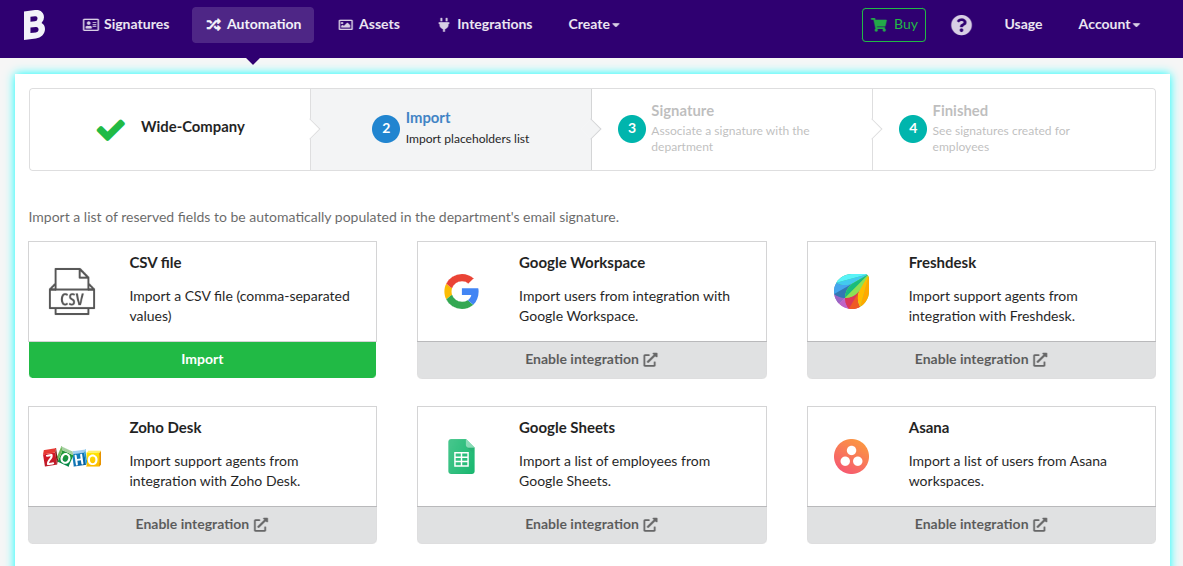Click the step 4 number circle
Screen dimensions: 1183x566
click(913, 129)
